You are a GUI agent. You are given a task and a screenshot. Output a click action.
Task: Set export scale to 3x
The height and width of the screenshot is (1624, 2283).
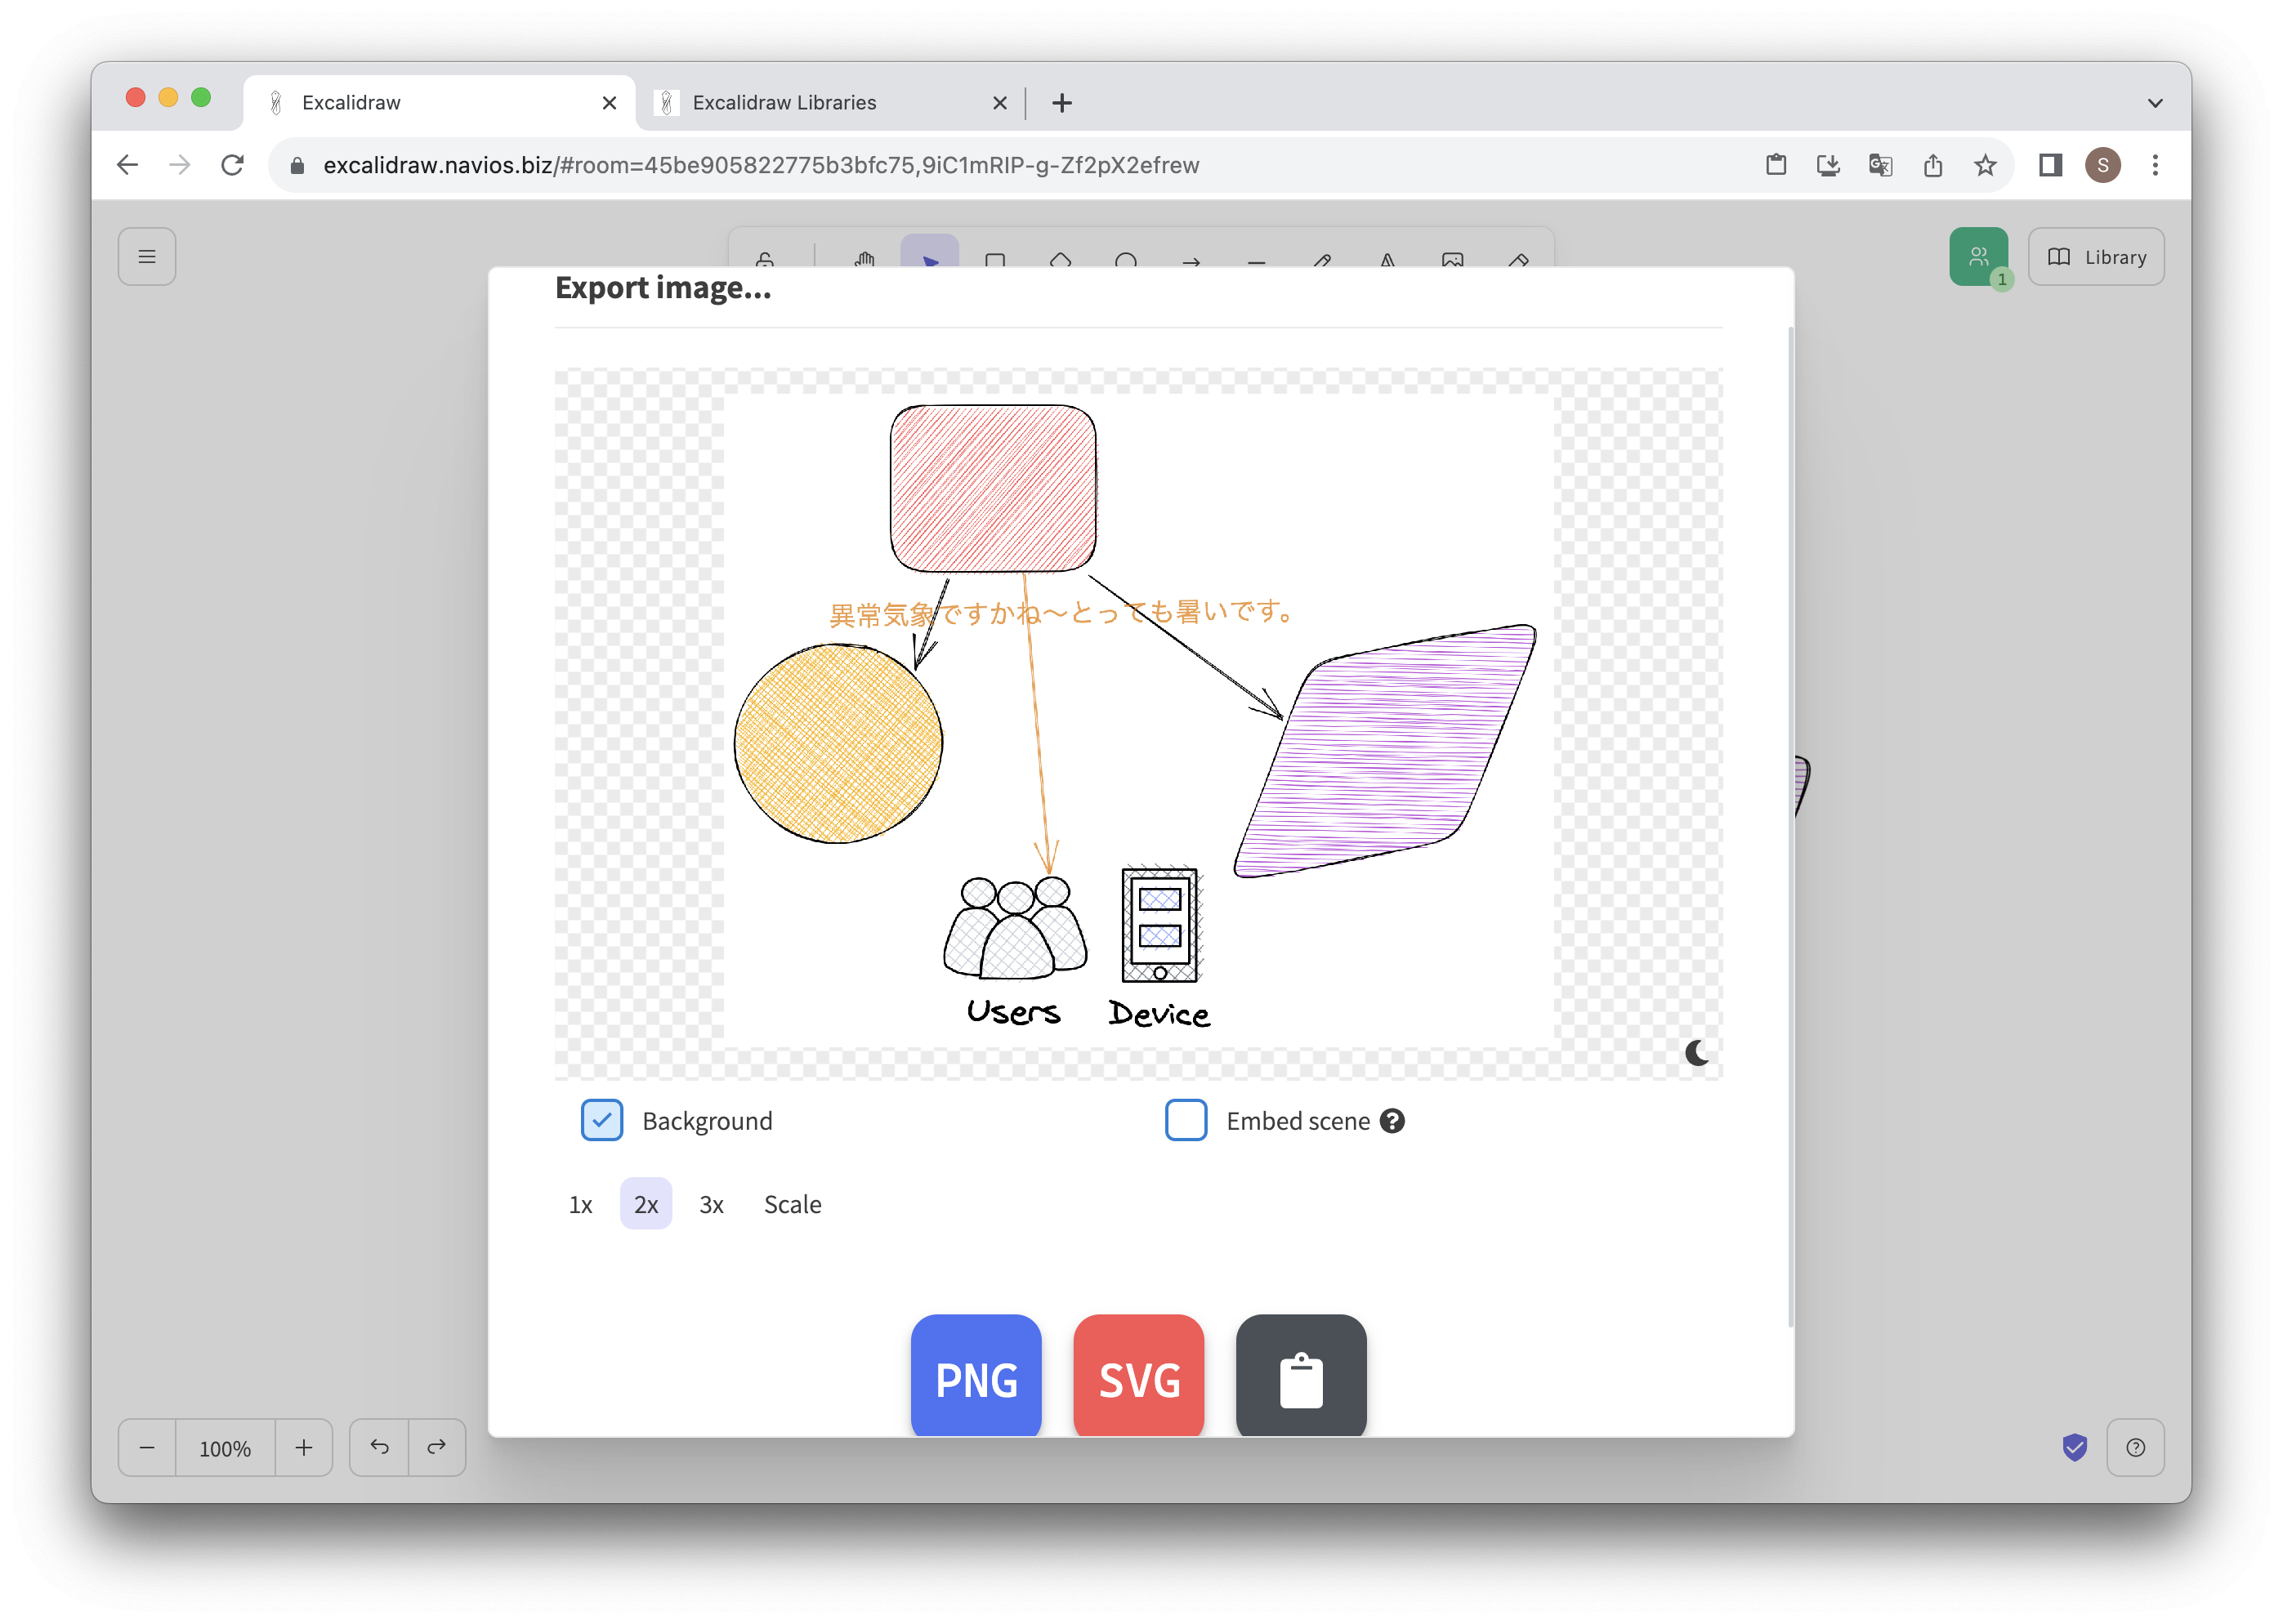point(711,1204)
